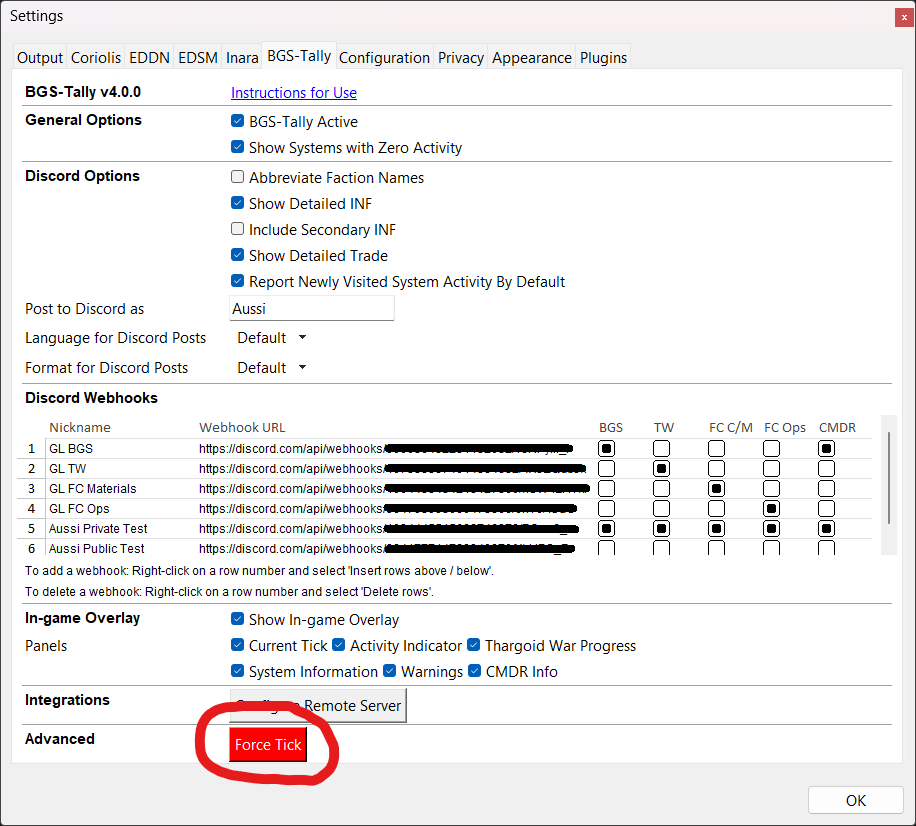The height and width of the screenshot is (826, 916).
Task: Toggle FC Ops checkbox for GL FC Ops row
Action: pos(771,509)
